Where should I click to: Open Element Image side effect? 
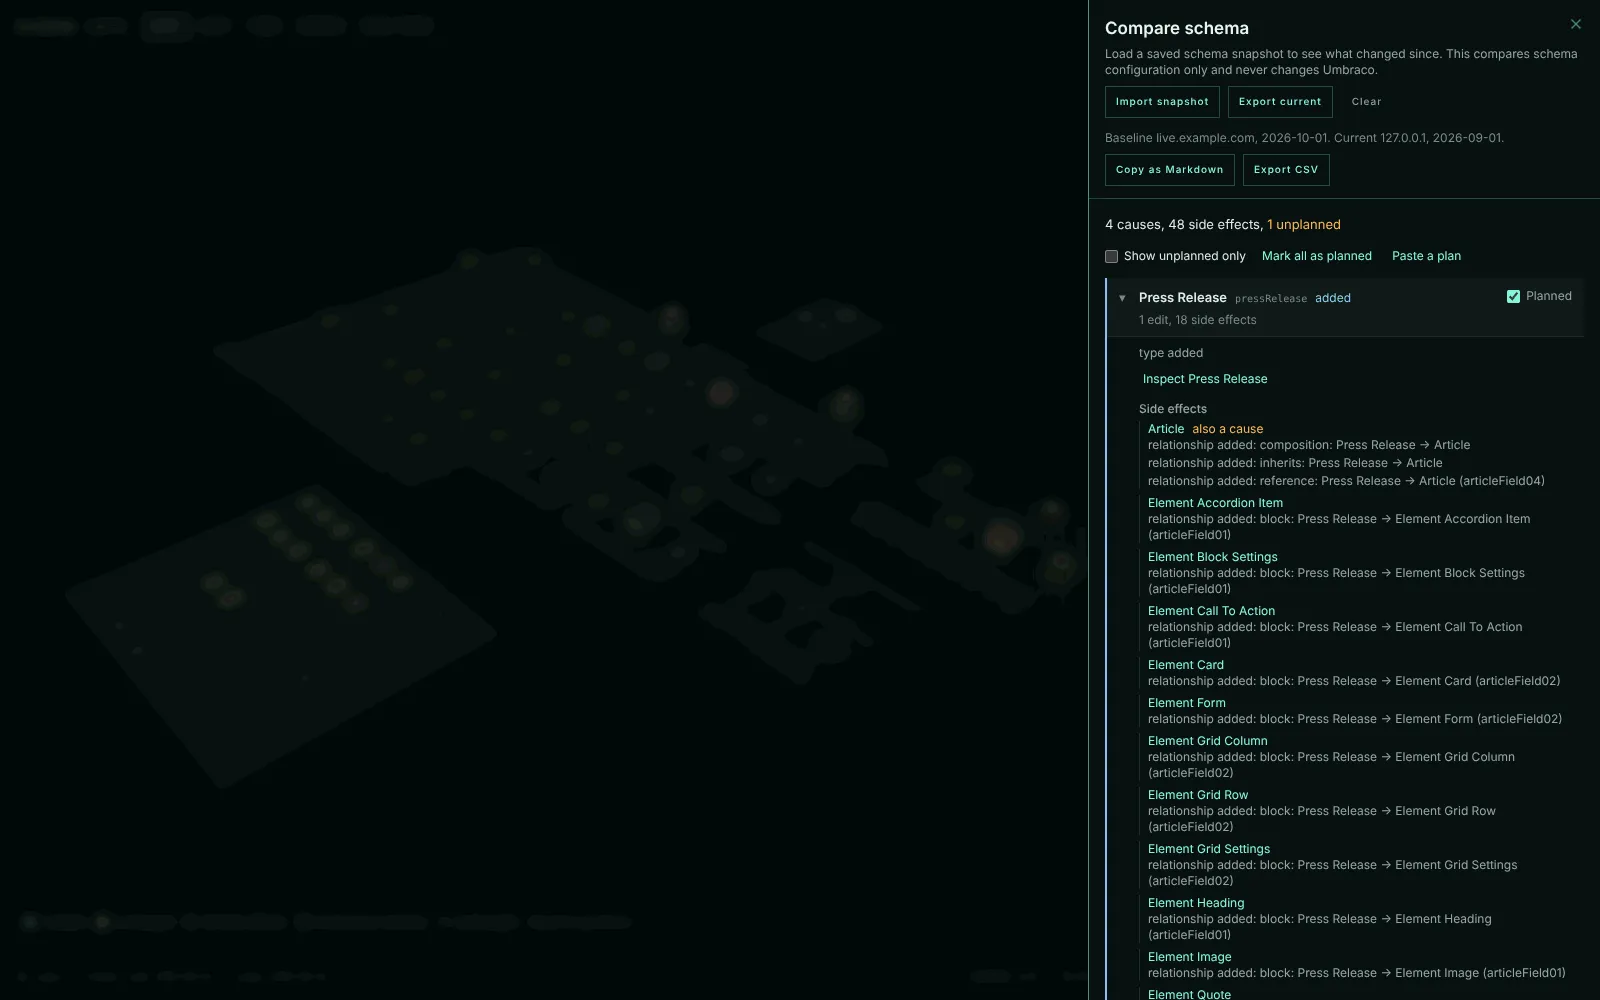click(x=1190, y=957)
